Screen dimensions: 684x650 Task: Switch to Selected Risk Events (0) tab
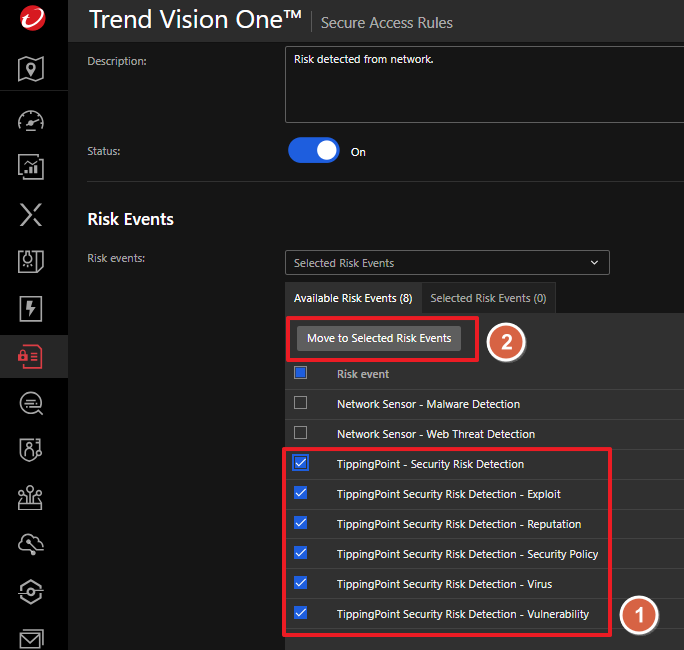(x=488, y=298)
